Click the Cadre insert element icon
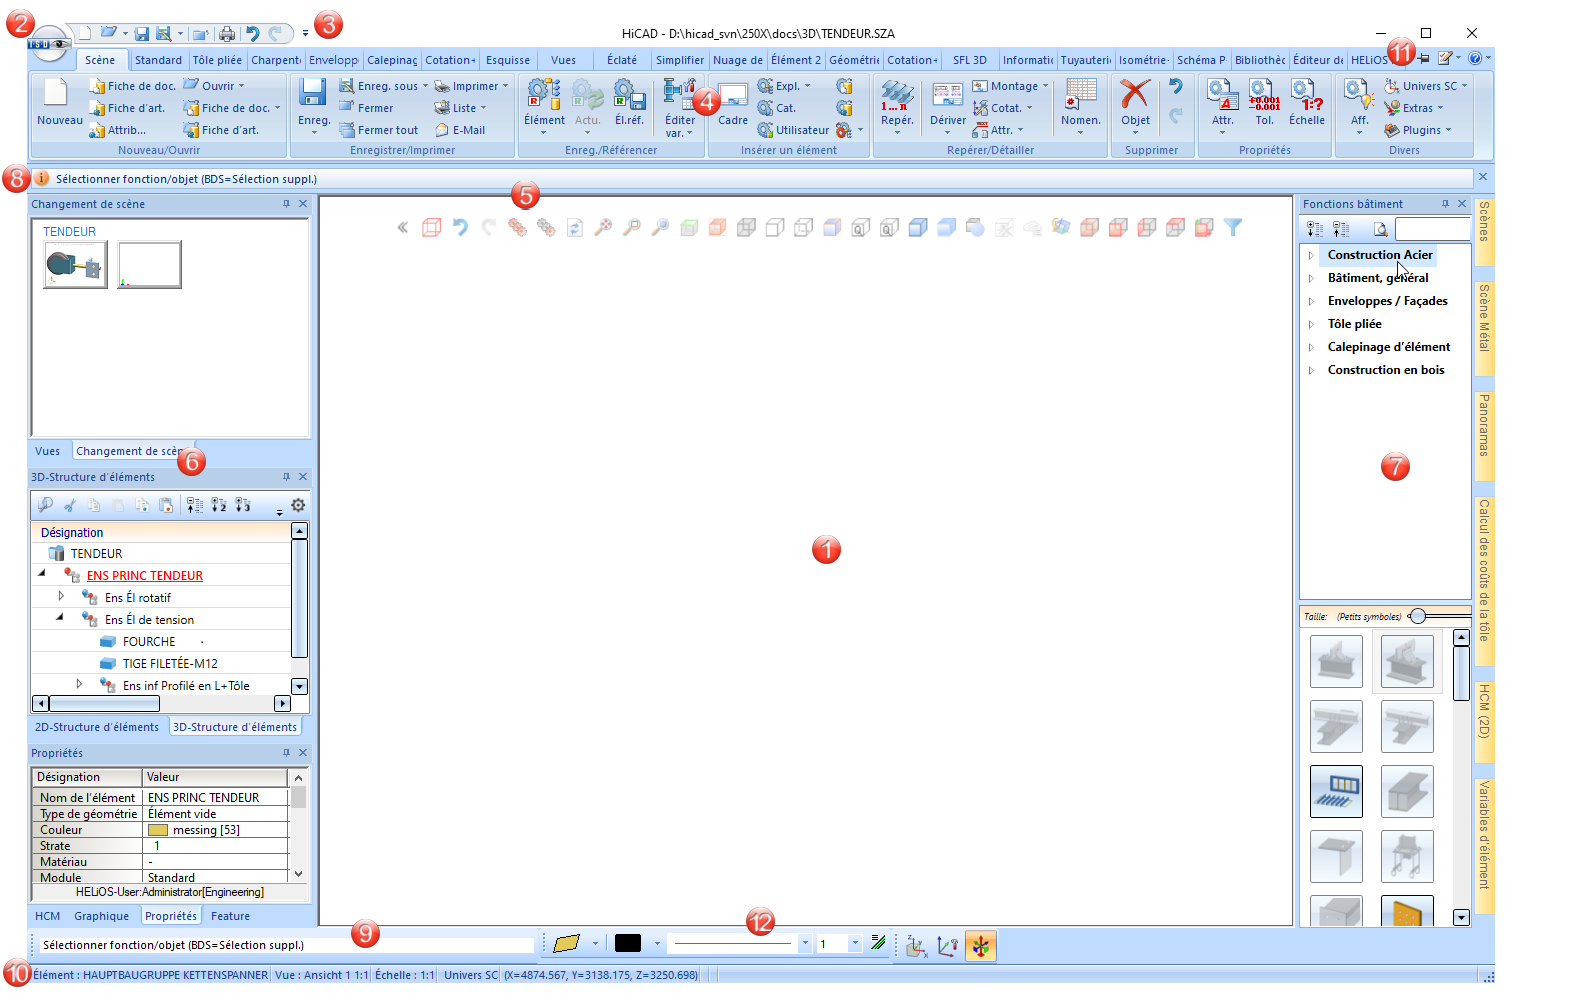The height and width of the screenshot is (1004, 1576). [x=733, y=96]
